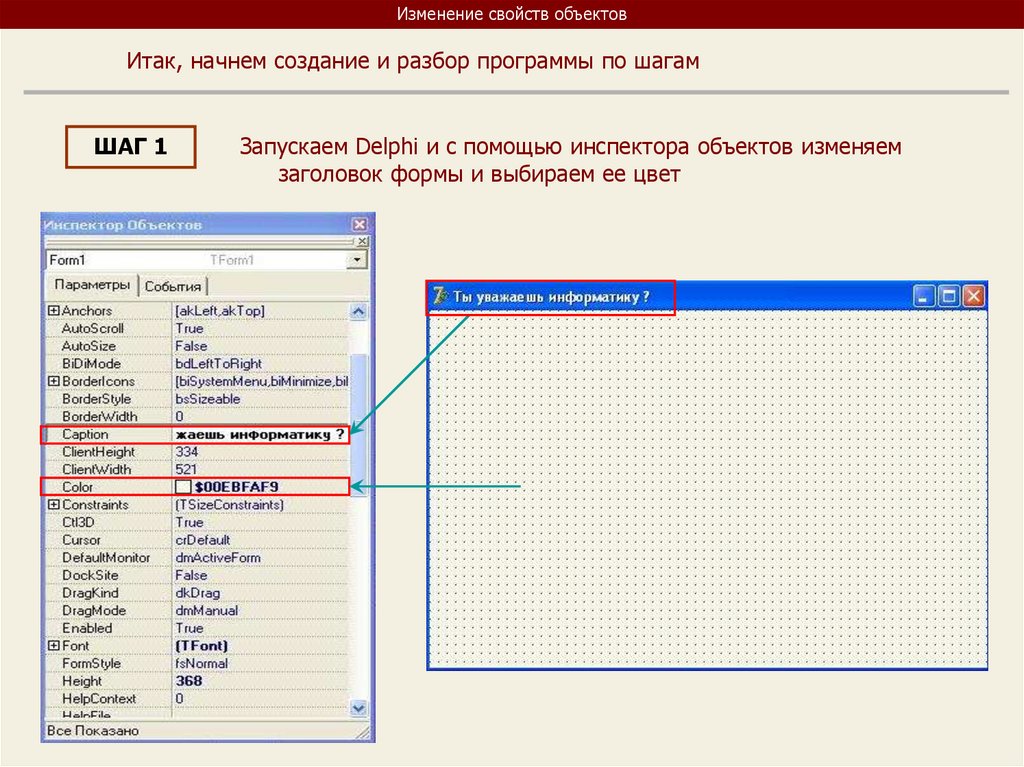Select the Height property name
1024x767 pixels.
82,681
